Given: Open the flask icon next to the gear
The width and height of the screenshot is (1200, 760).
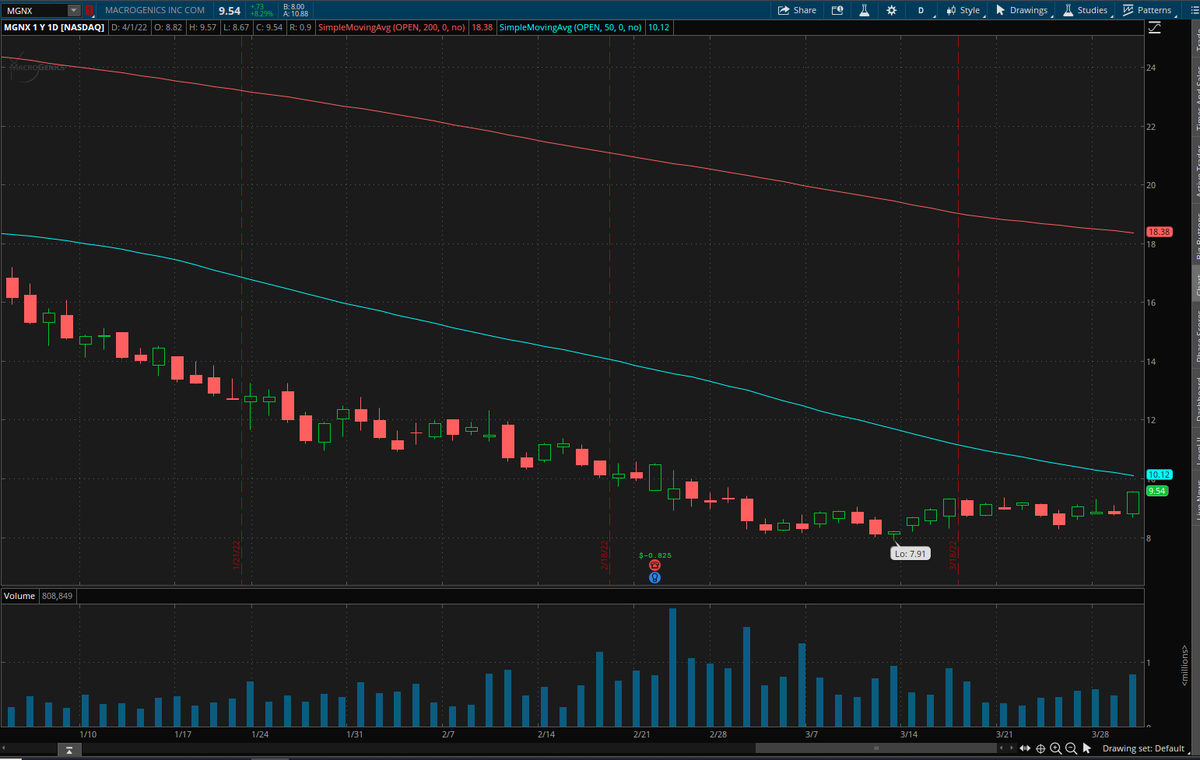Looking at the screenshot, I should [864, 10].
